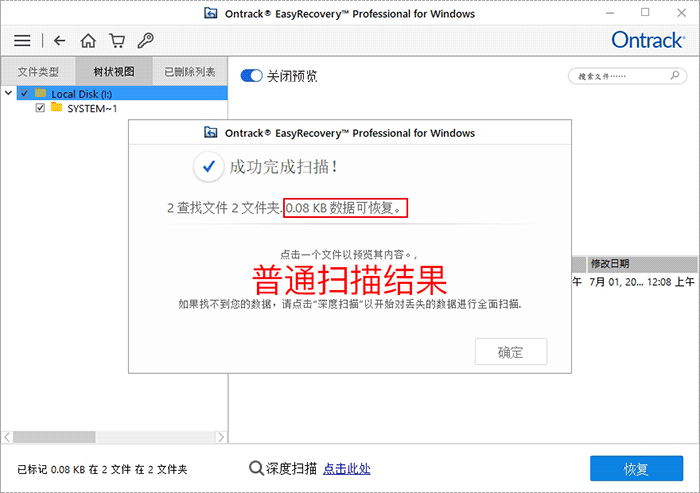This screenshot has height=493, width=700.
Task: Click the SYSTEM~1 folder icon
Action: coord(56,107)
